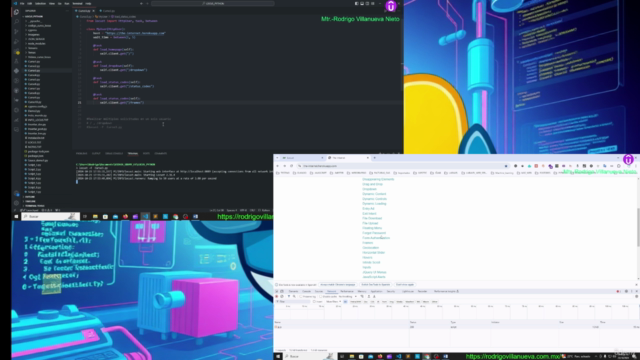Open the throttling dropdown in DevTools Network
Screen dimensions: 640x360
[x=347, y=297]
